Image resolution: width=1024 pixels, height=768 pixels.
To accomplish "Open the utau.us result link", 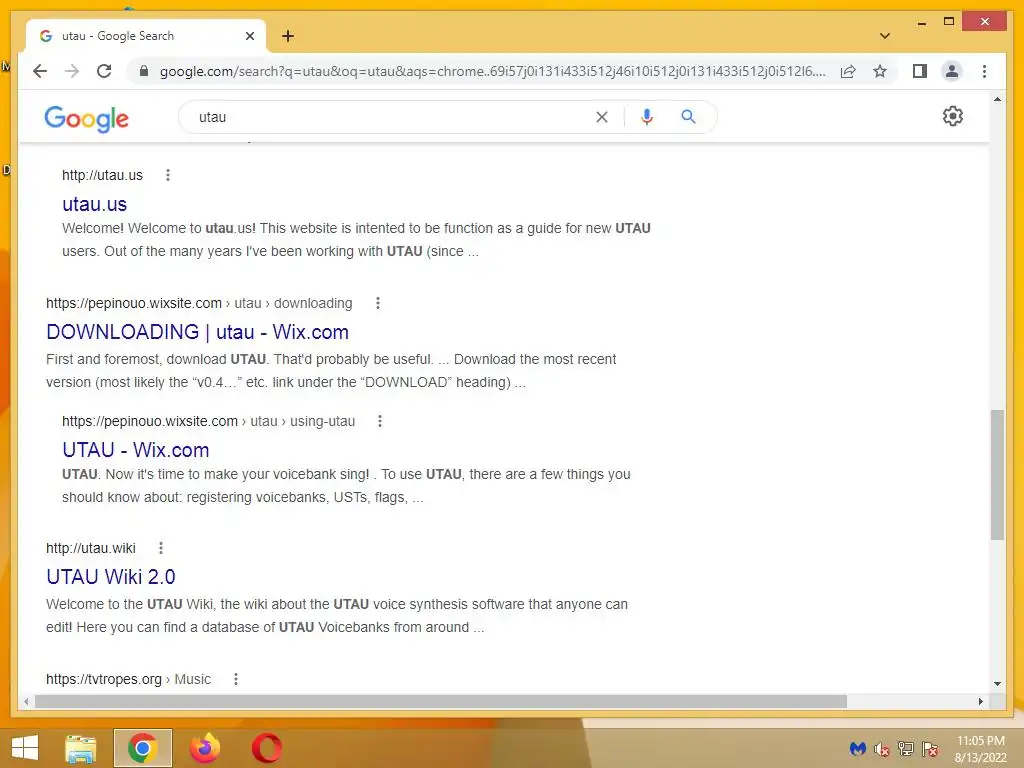I will (x=94, y=204).
